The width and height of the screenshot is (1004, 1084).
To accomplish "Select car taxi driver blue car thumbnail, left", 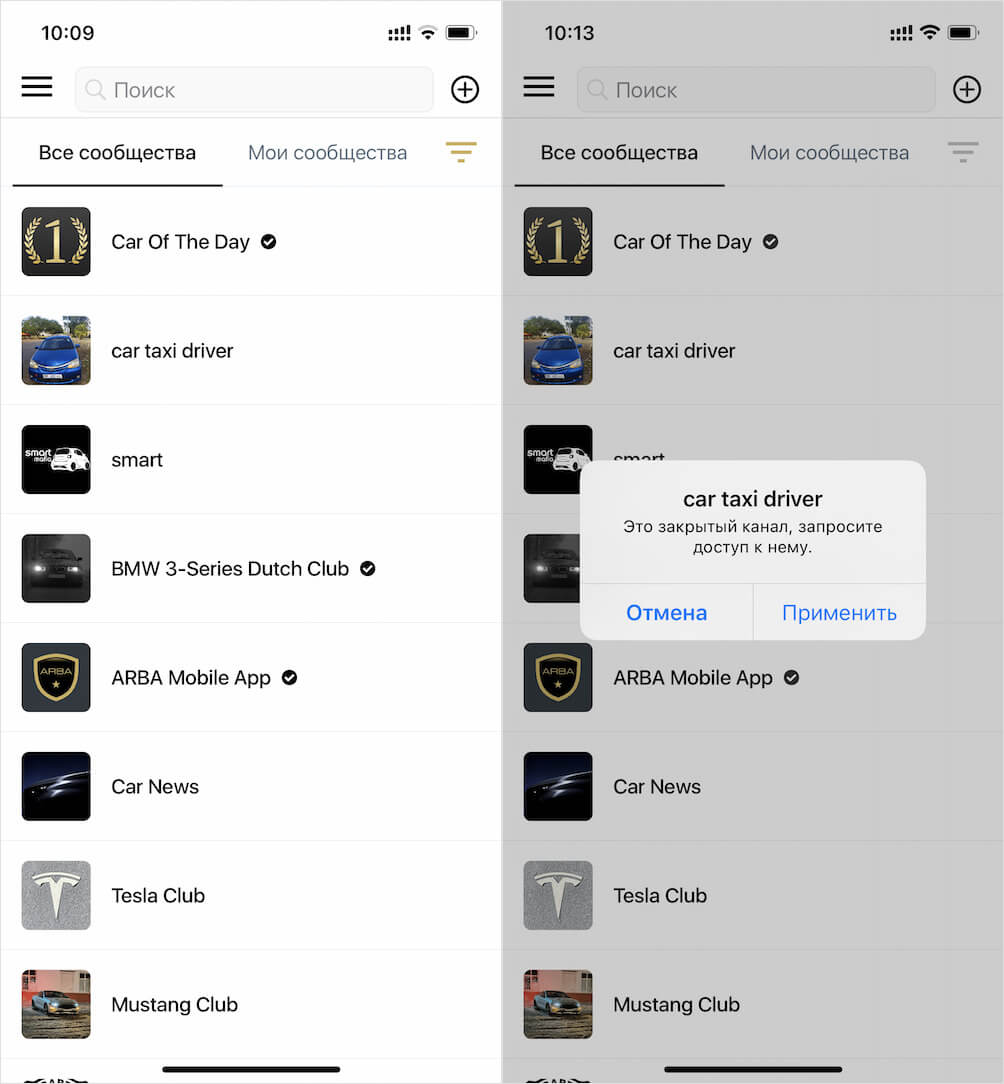I will point(56,351).
